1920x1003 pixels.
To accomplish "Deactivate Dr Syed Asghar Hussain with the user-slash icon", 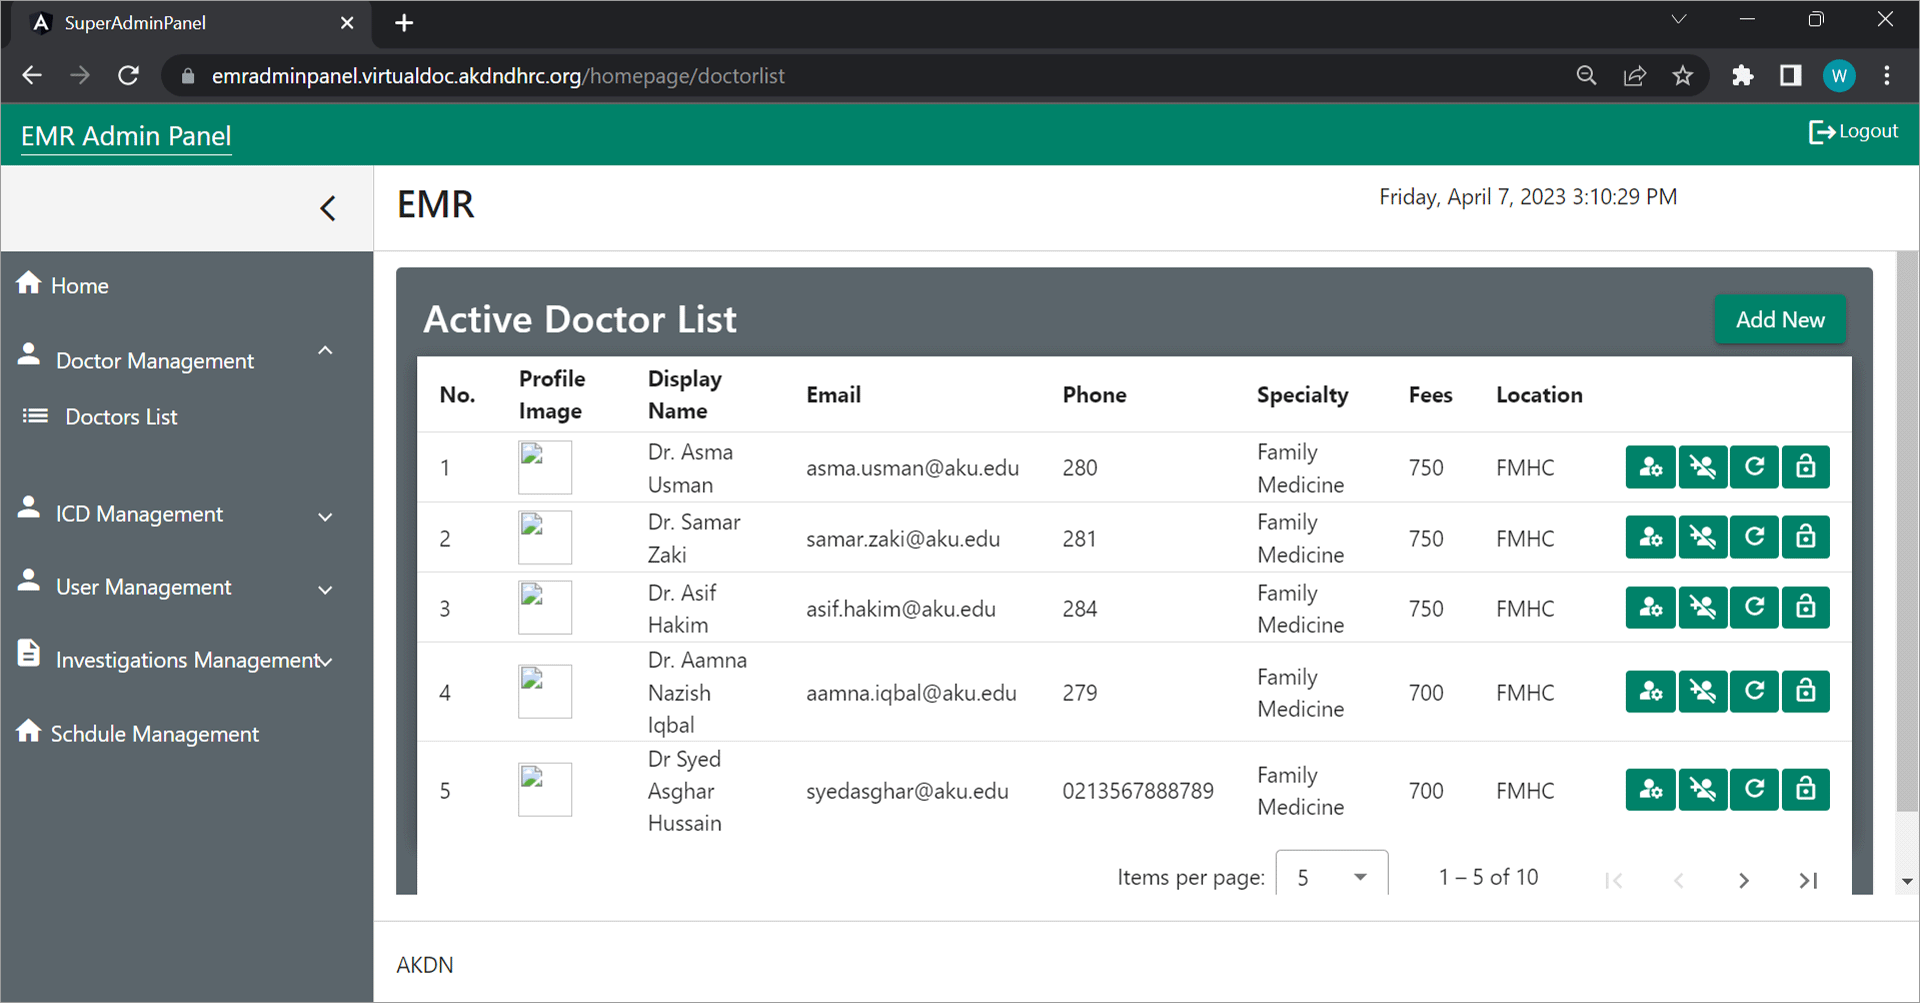I will 1702,789.
